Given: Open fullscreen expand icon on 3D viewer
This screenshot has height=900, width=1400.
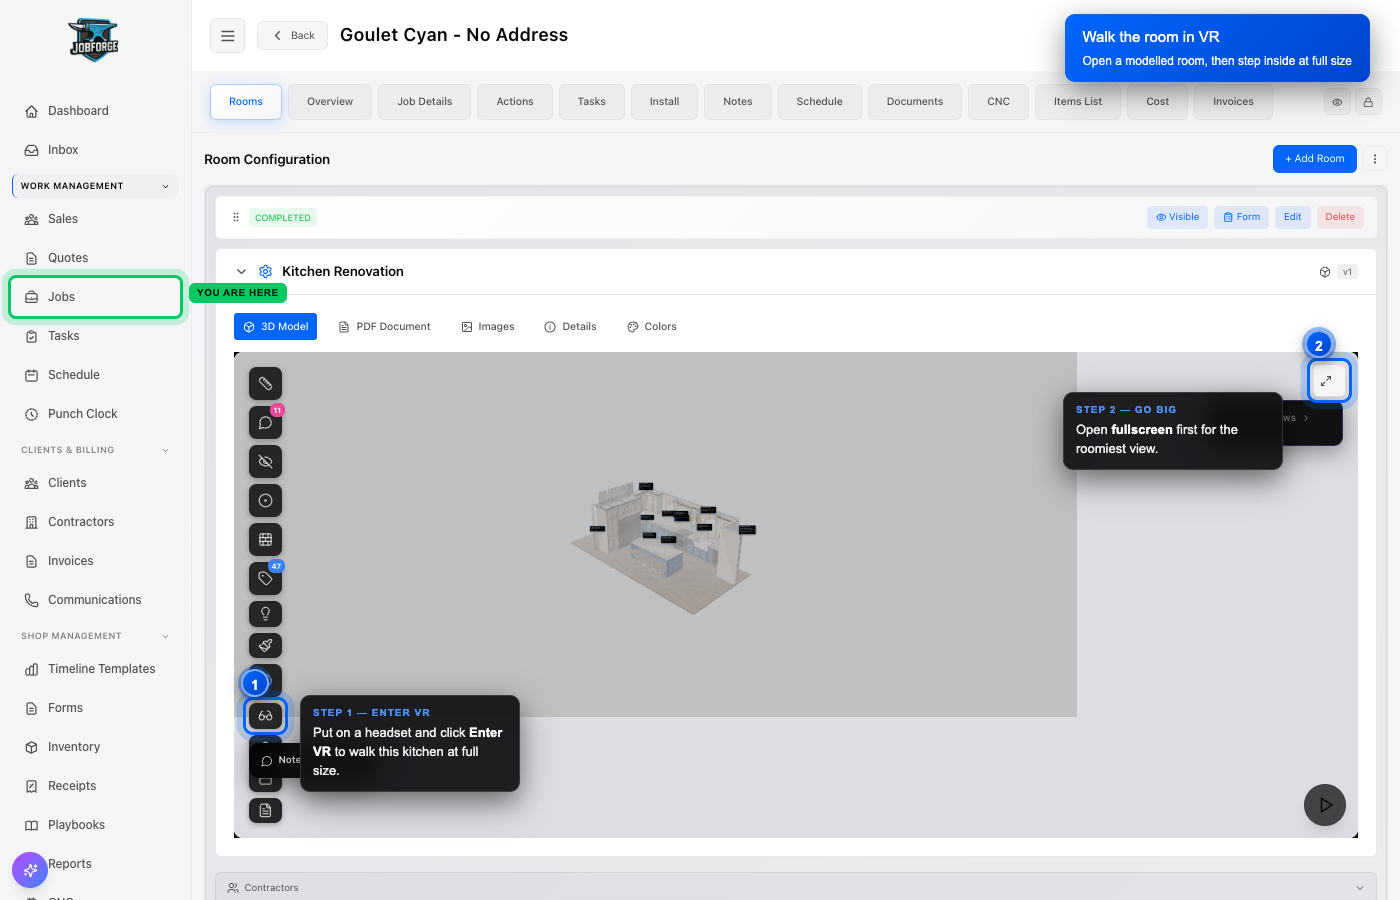Looking at the screenshot, I should [x=1326, y=380].
